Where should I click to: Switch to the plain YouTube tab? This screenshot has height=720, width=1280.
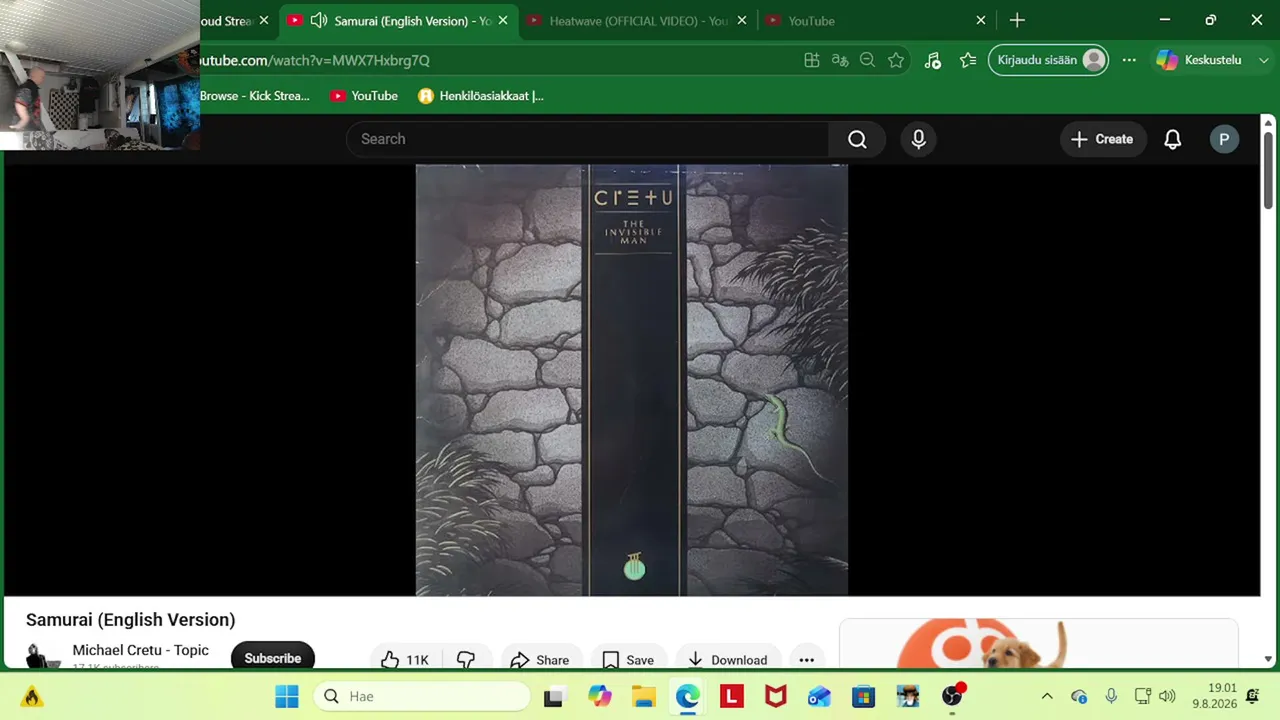(x=876, y=20)
